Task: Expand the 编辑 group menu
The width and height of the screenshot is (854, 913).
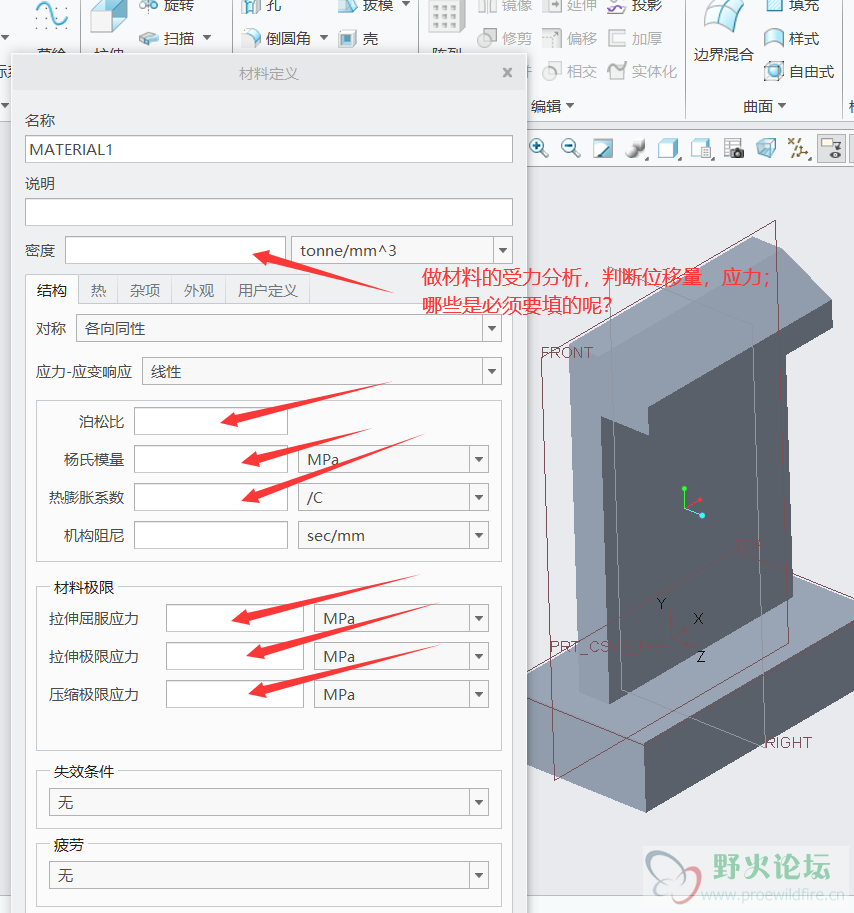Action: 552,106
